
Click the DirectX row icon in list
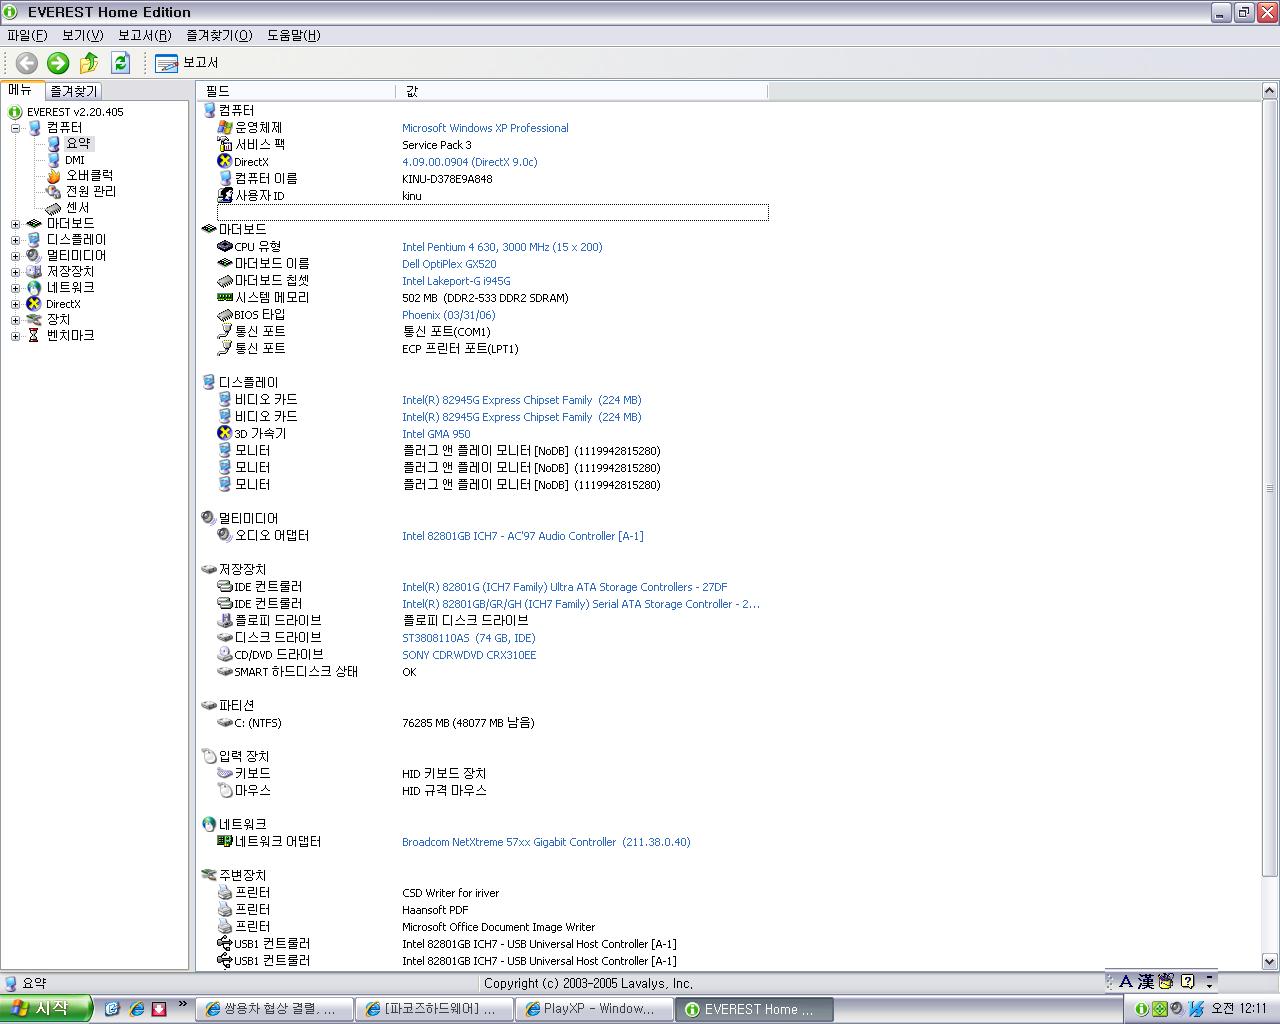click(225, 162)
